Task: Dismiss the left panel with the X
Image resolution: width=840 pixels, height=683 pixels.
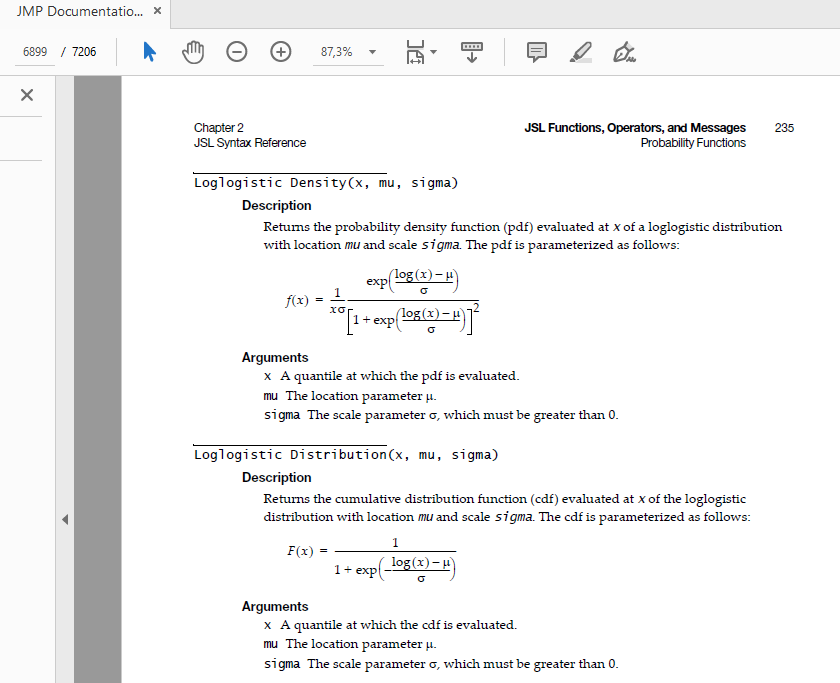Action: click(x=25, y=94)
